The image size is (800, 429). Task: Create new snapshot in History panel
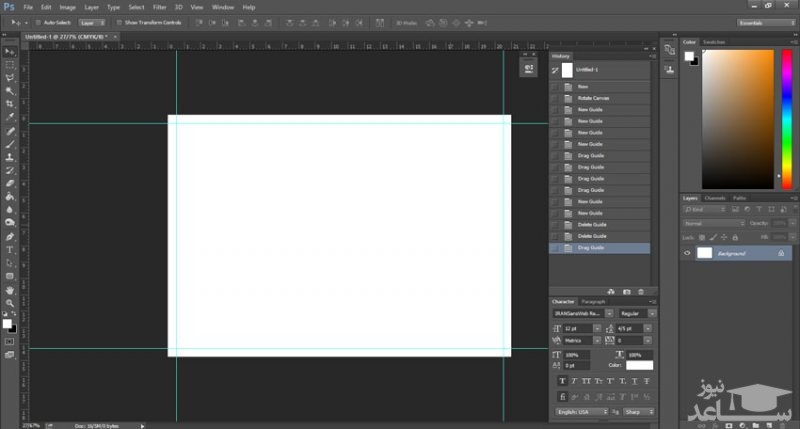click(x=626, y=291)
